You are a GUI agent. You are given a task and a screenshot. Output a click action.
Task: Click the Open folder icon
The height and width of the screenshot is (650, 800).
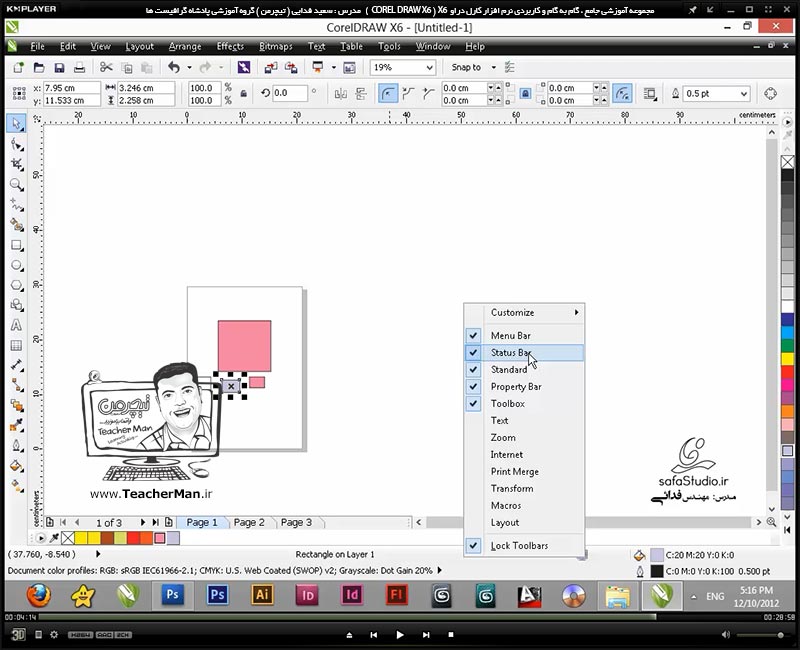(39, 67)
